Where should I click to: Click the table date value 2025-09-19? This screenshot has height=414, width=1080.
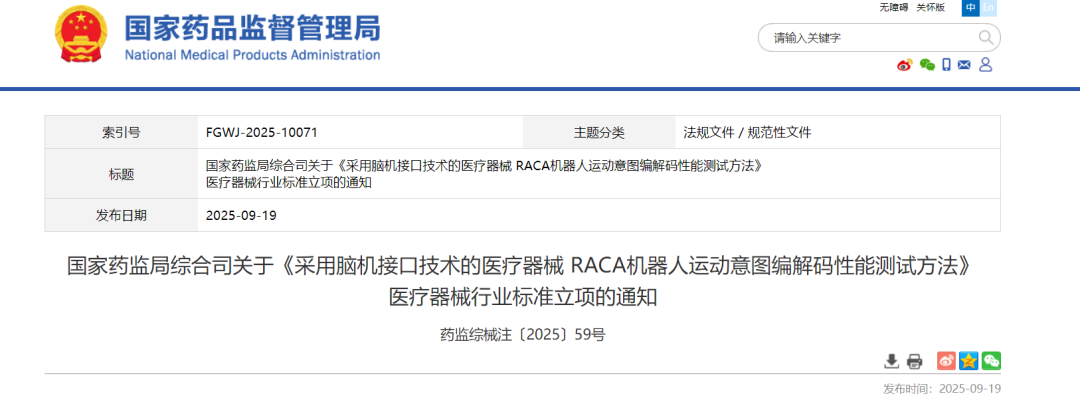pos(241,216)
